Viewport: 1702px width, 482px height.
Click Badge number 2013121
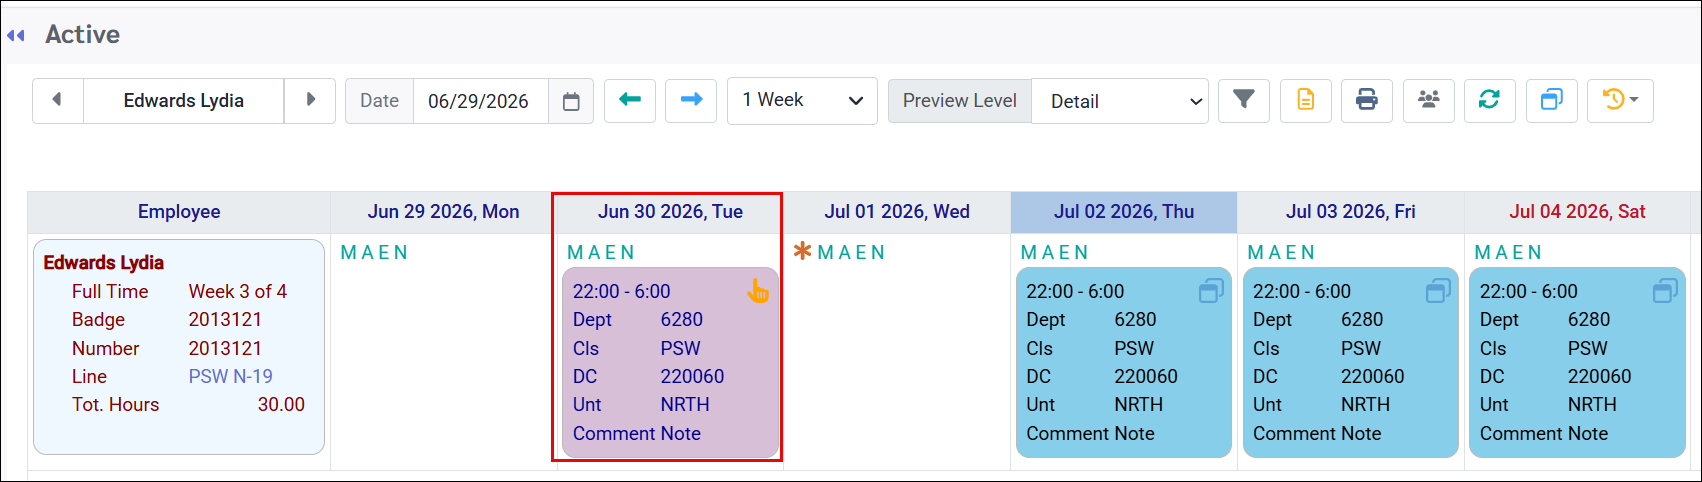point(225,320)
